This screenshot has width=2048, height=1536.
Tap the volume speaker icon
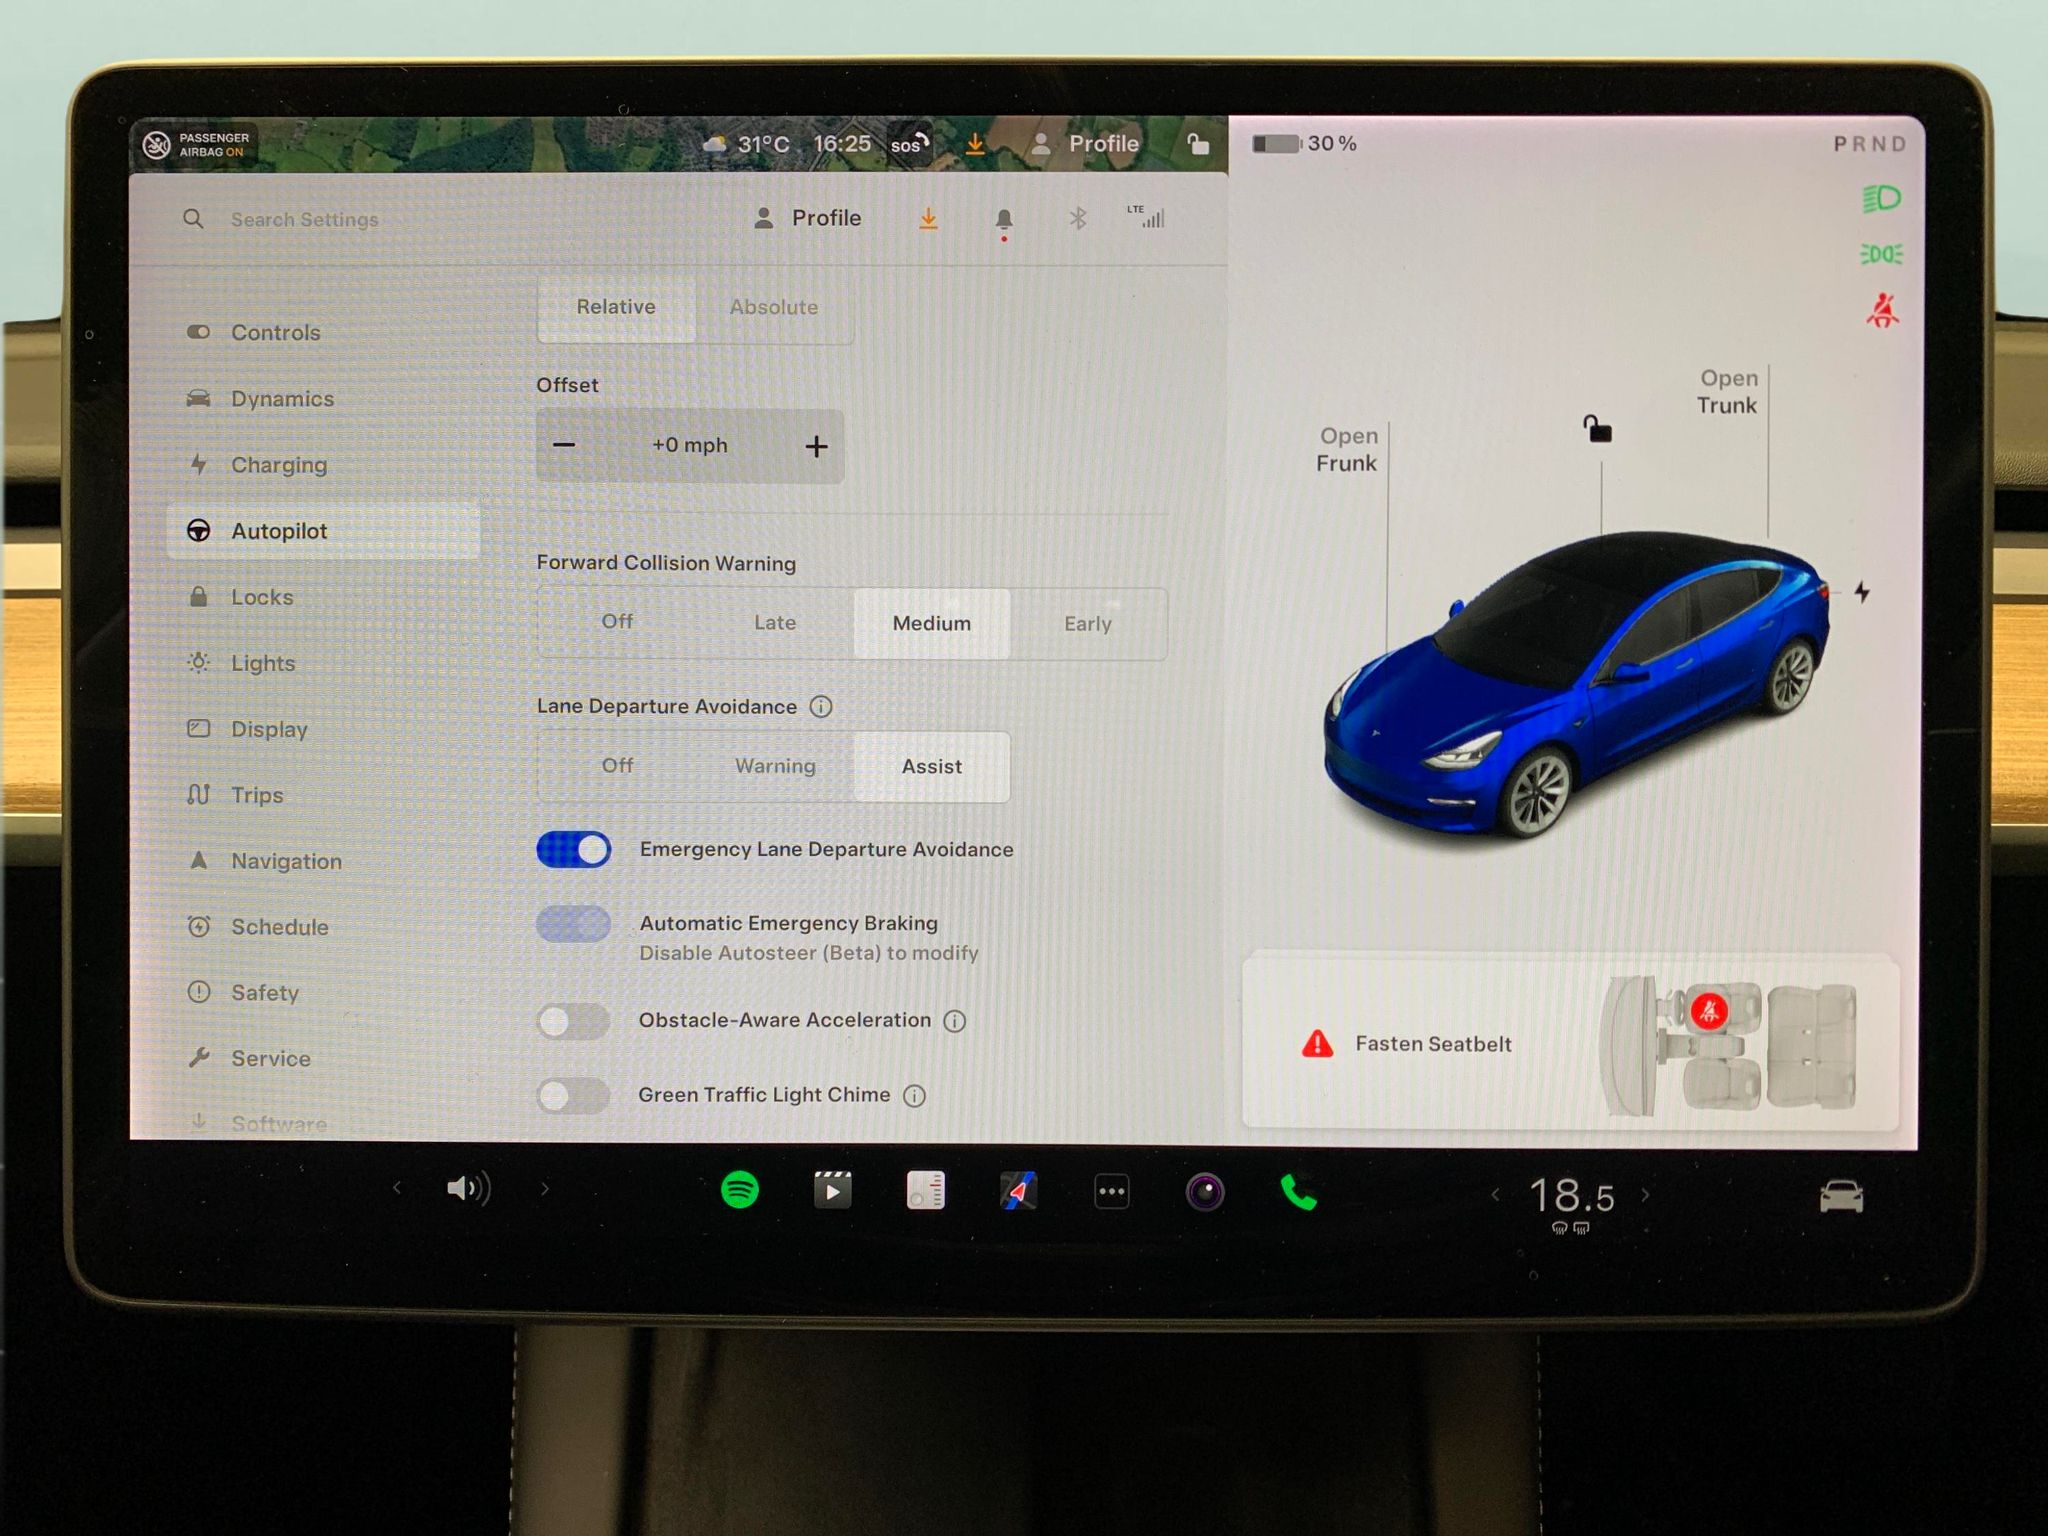point(468,1188)
